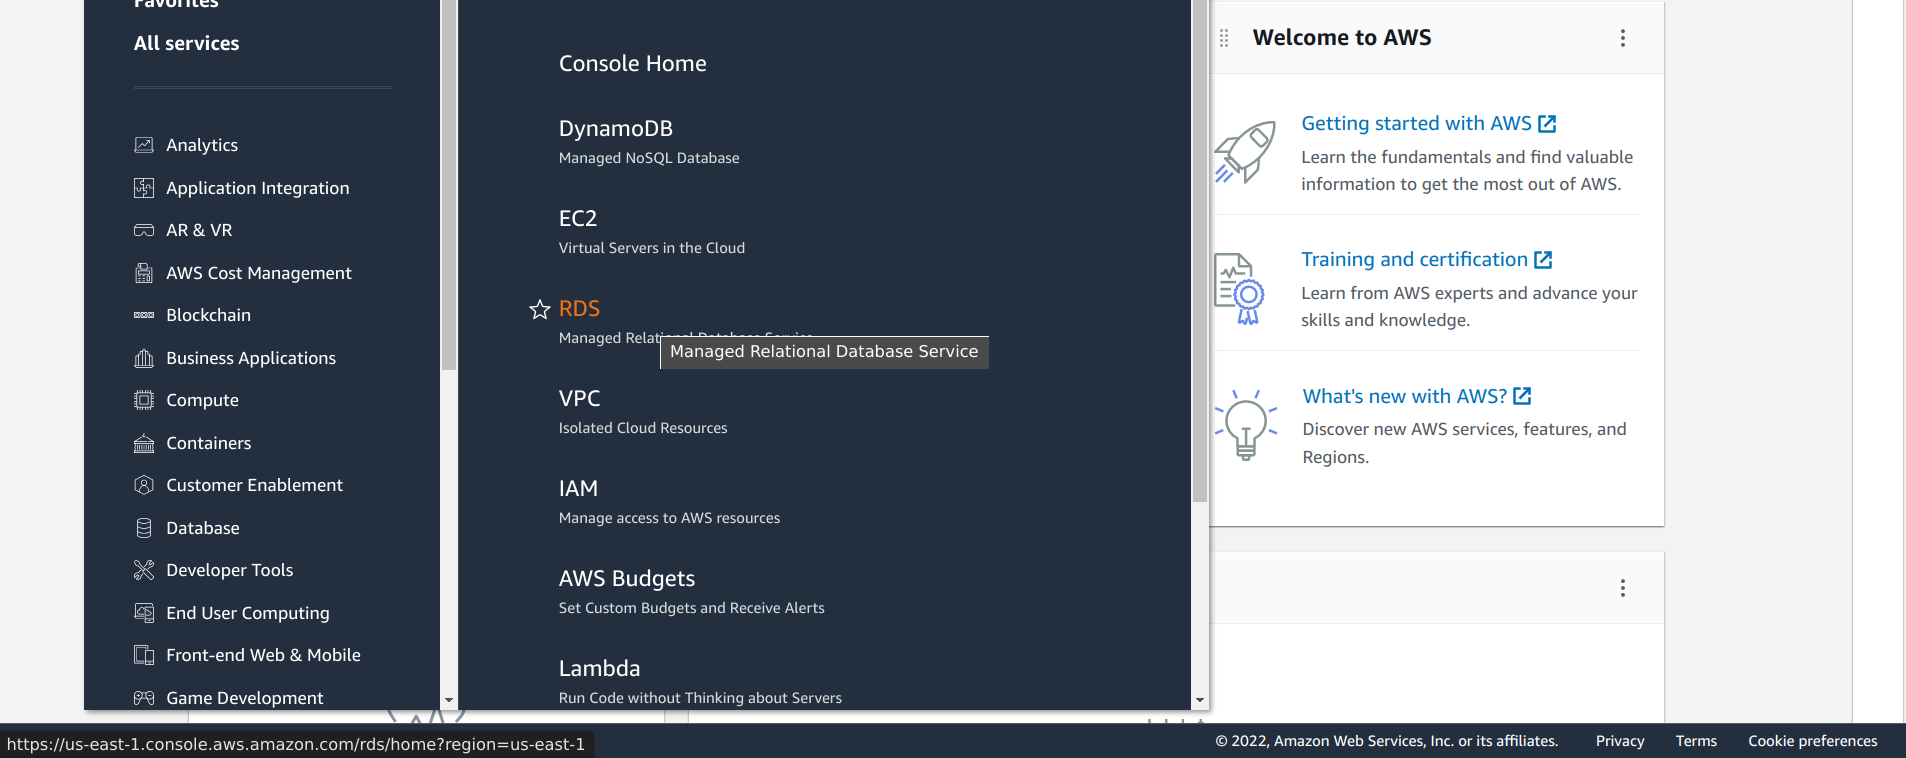Image resolution: width=1906 pixels, height=758 pixels.
Task: Select All services in the menu
Action: [x=186, y=43]
